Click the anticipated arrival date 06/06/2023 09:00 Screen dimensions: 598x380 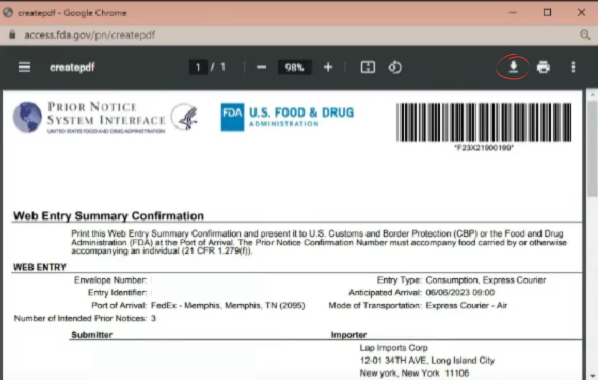click(460, 293)
